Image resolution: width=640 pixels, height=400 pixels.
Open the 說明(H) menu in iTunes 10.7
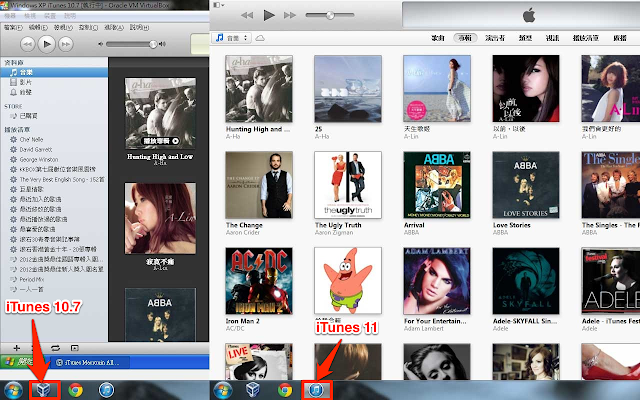point(139,27)
